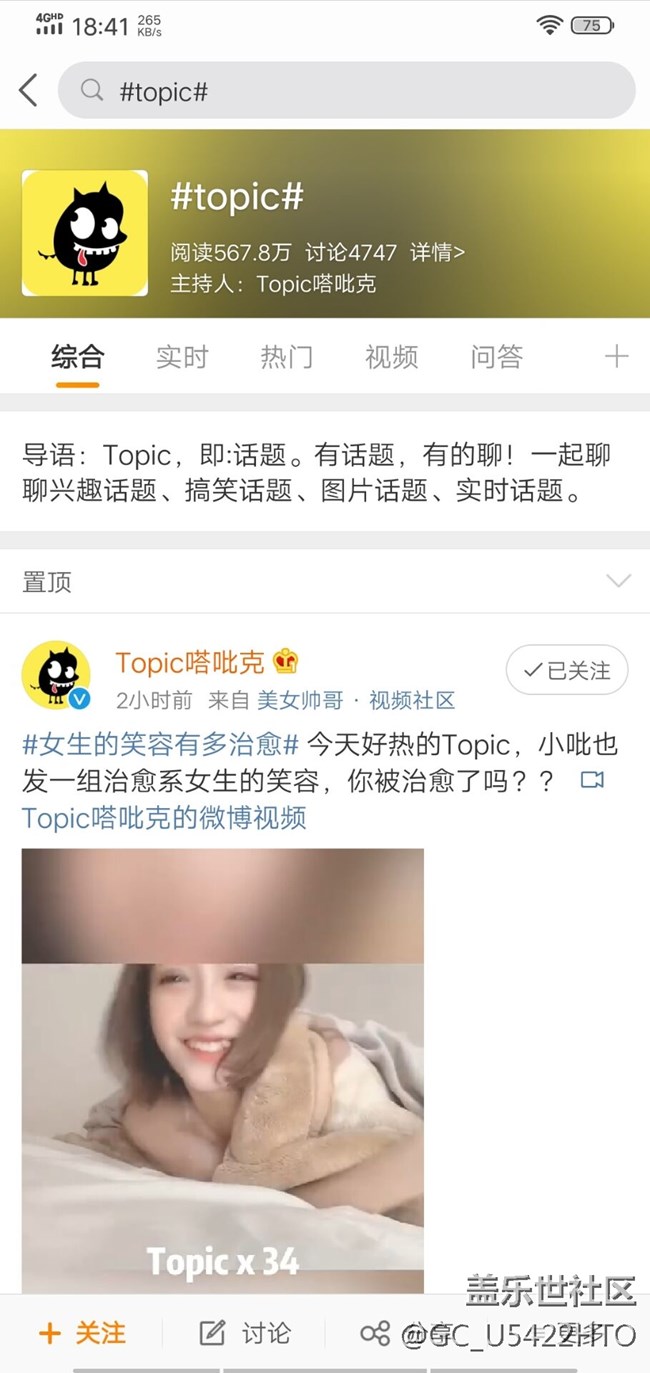Add a tab with the plus icon

point(617,356)
